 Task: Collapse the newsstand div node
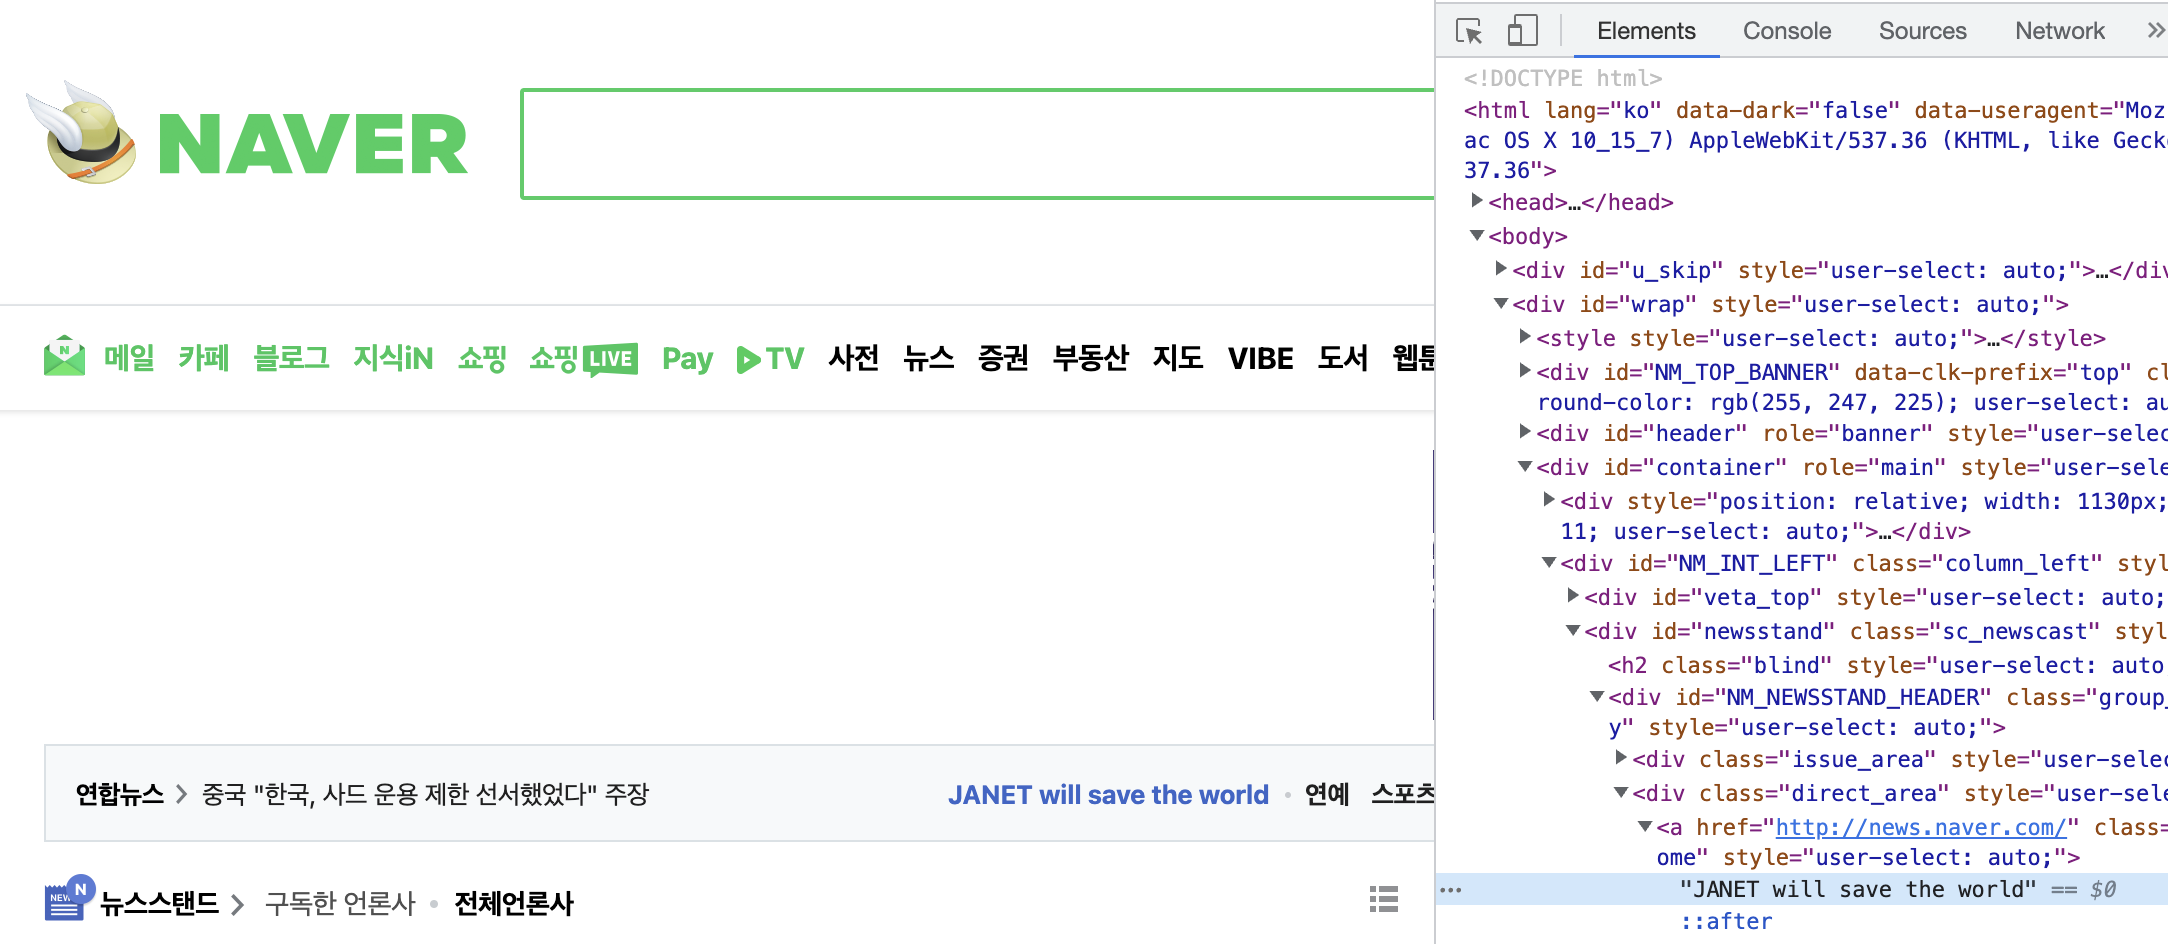tap(1573, 630)
